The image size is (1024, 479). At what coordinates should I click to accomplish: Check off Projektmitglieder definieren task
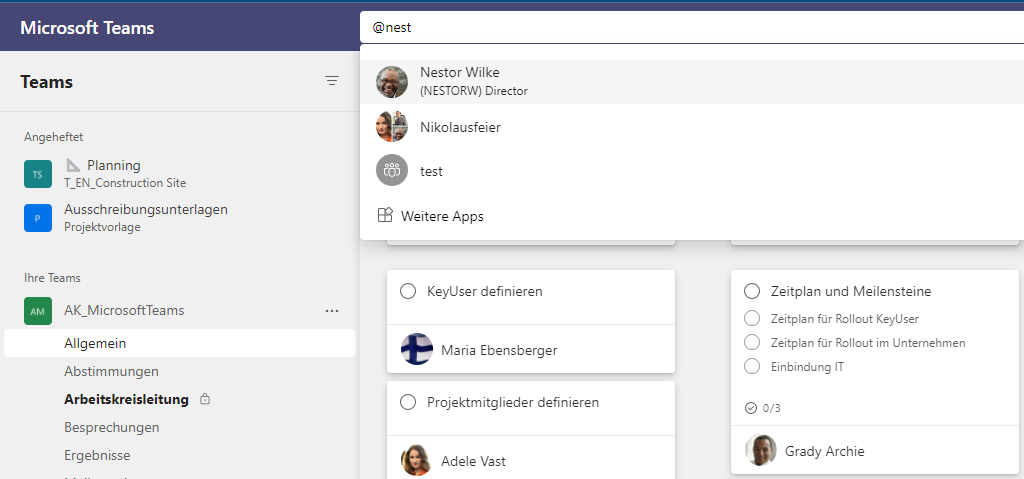408,402
